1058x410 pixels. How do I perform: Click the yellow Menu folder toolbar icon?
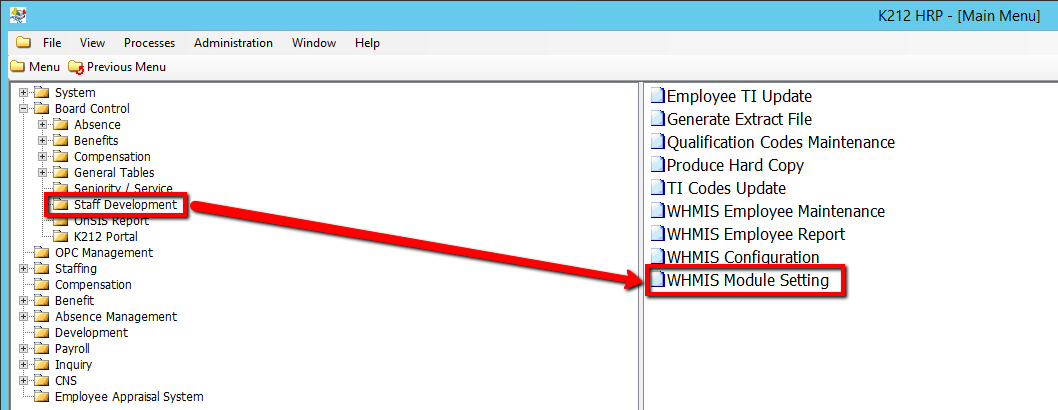coord(17,67)
